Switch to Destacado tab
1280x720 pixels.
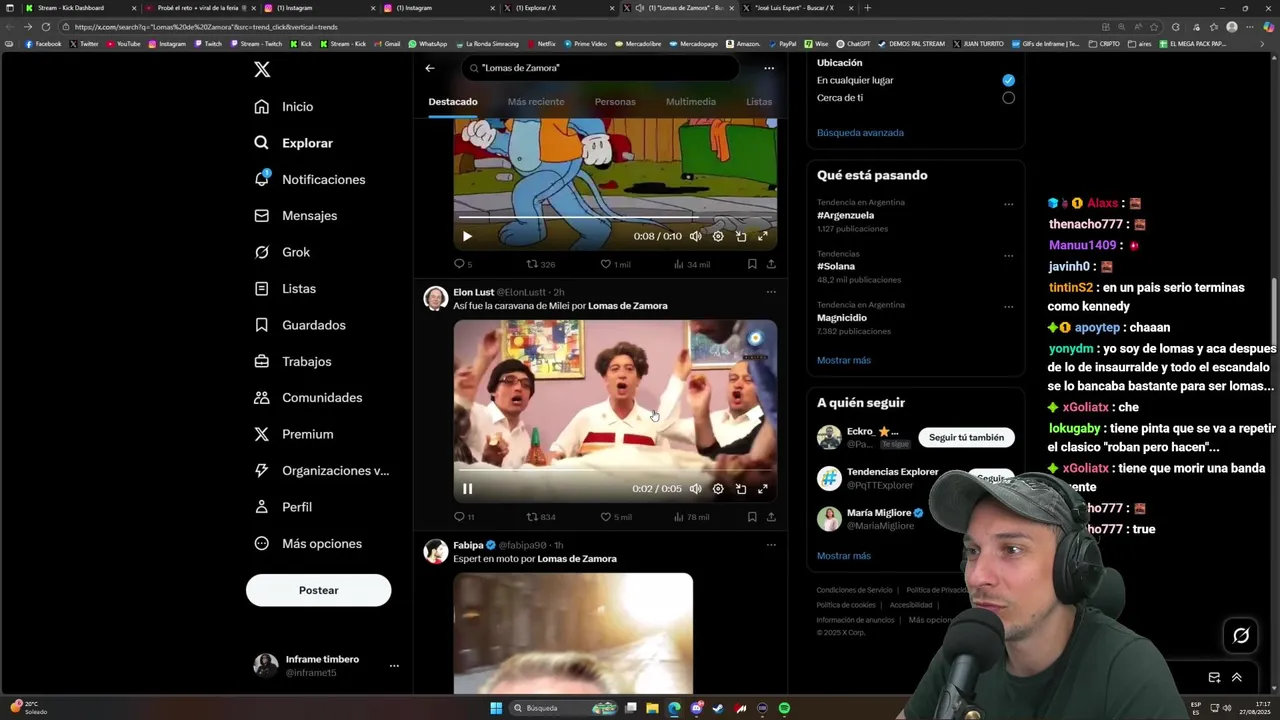453,102
